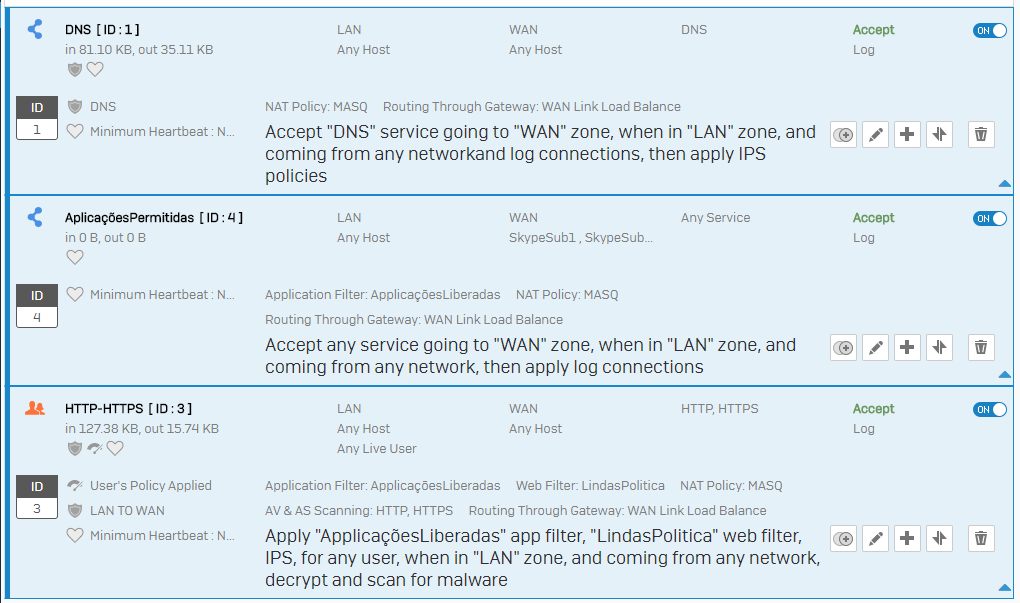Disable the AplicaçõesPermitidas rule toggle

tap(988, 218)
